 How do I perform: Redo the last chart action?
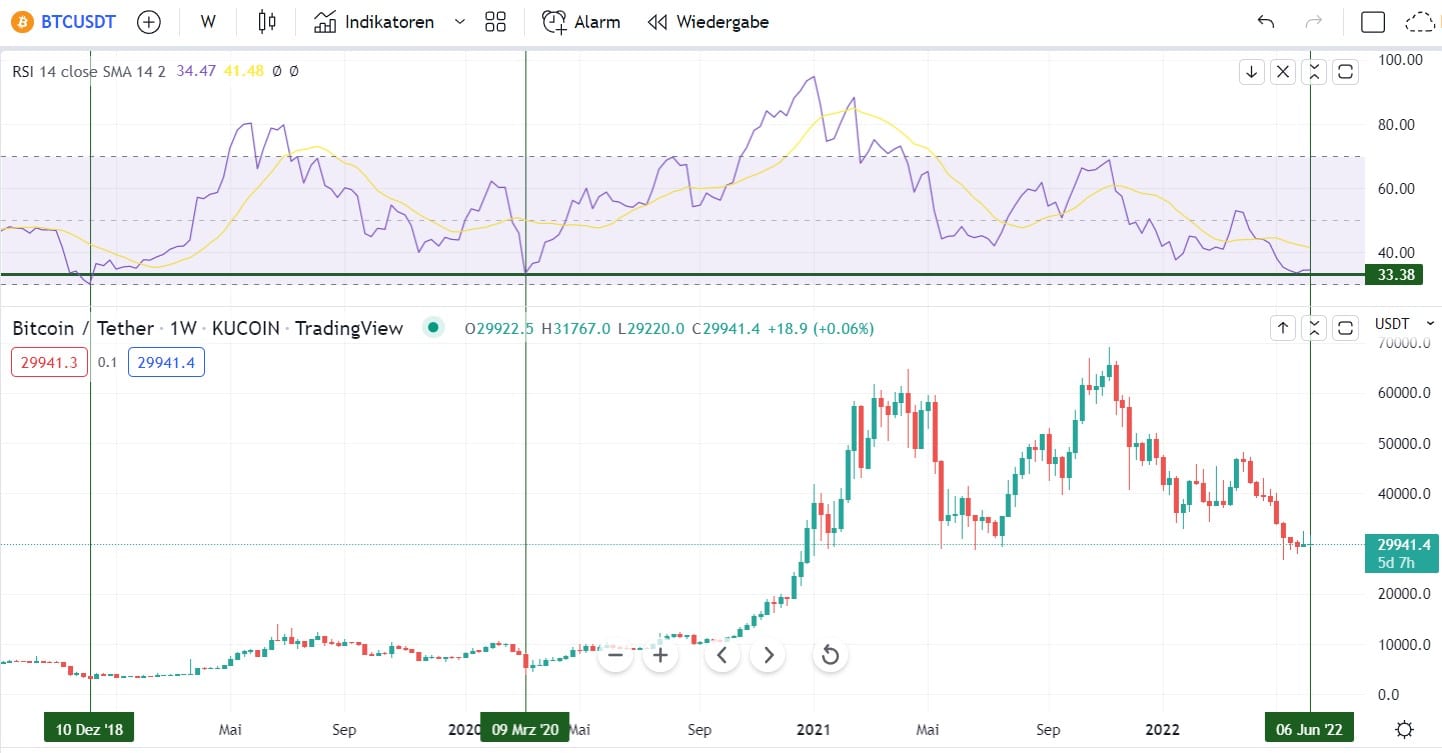1314,22
